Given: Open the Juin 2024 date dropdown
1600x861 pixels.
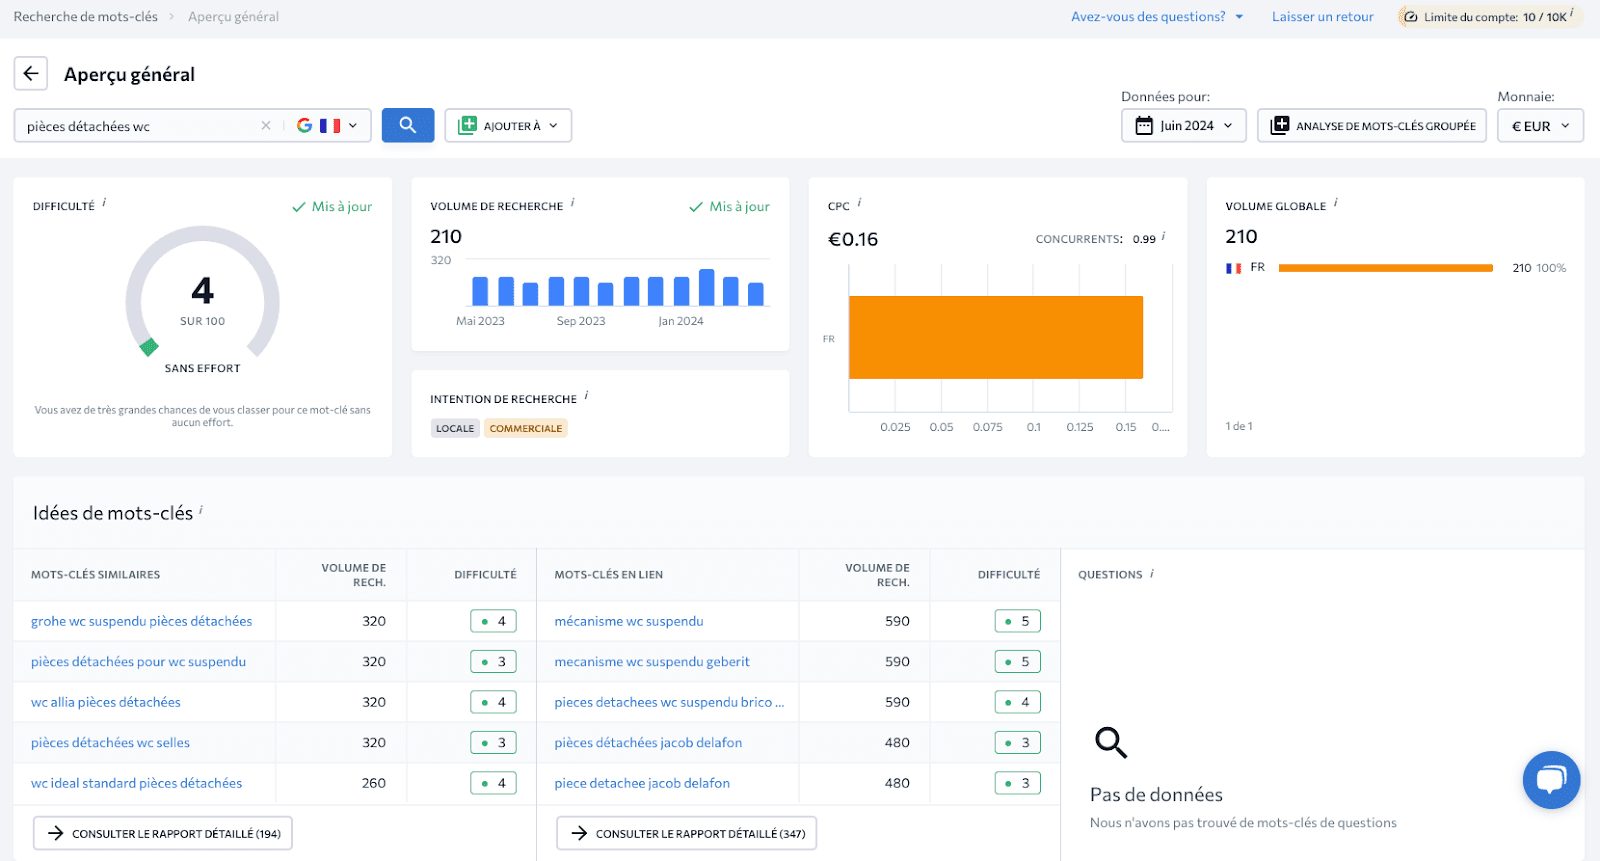Looking at the screenshot, I should (x=1184, y=125).
